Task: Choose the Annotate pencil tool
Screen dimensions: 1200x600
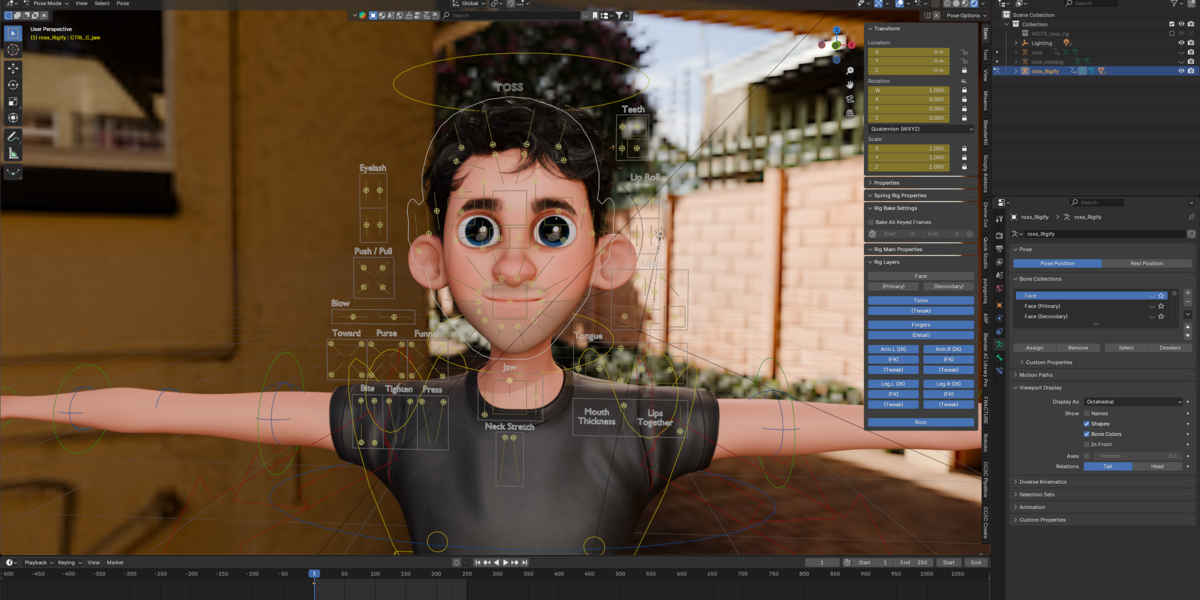Action: point(13,136)
